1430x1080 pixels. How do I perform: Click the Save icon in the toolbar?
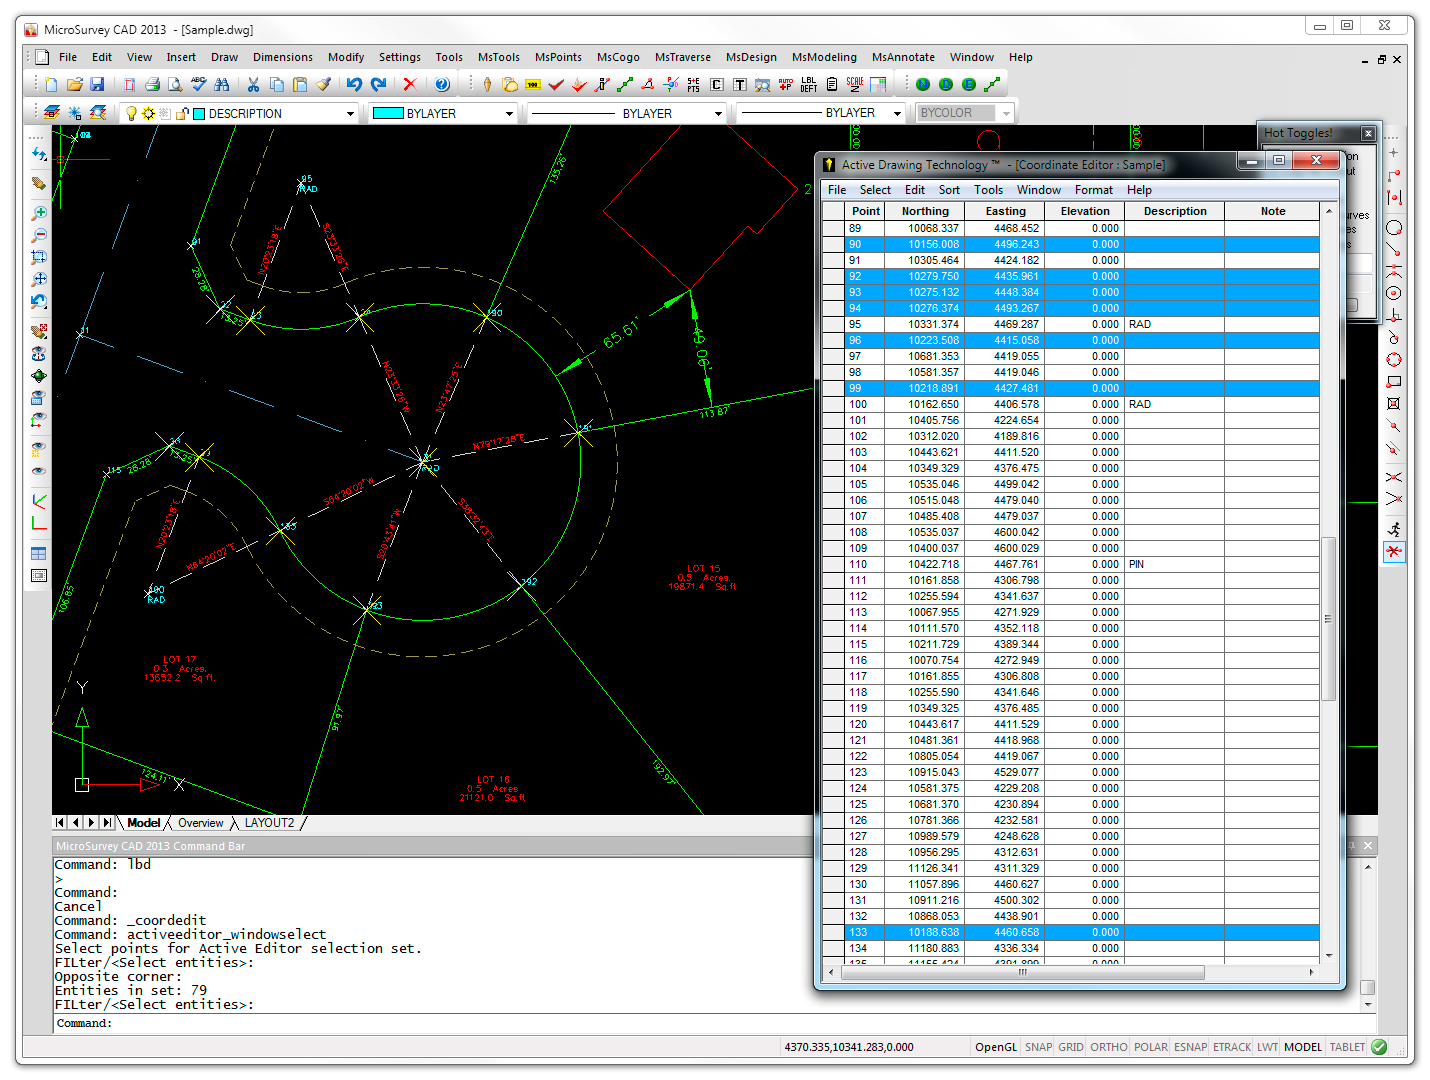(x=97, y=85)
